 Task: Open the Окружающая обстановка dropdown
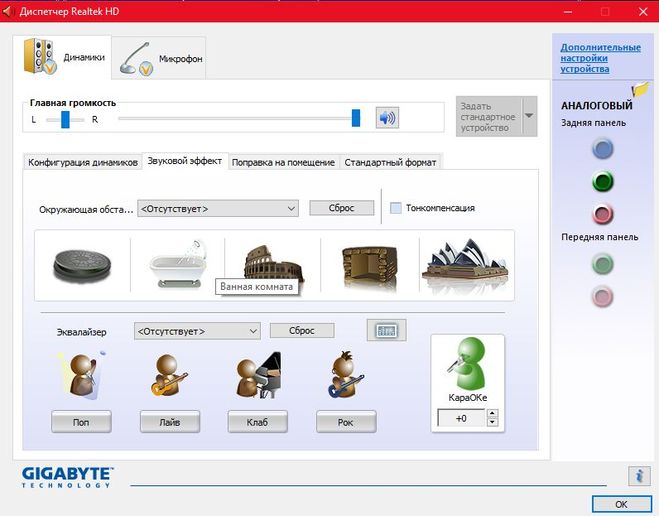218,208
